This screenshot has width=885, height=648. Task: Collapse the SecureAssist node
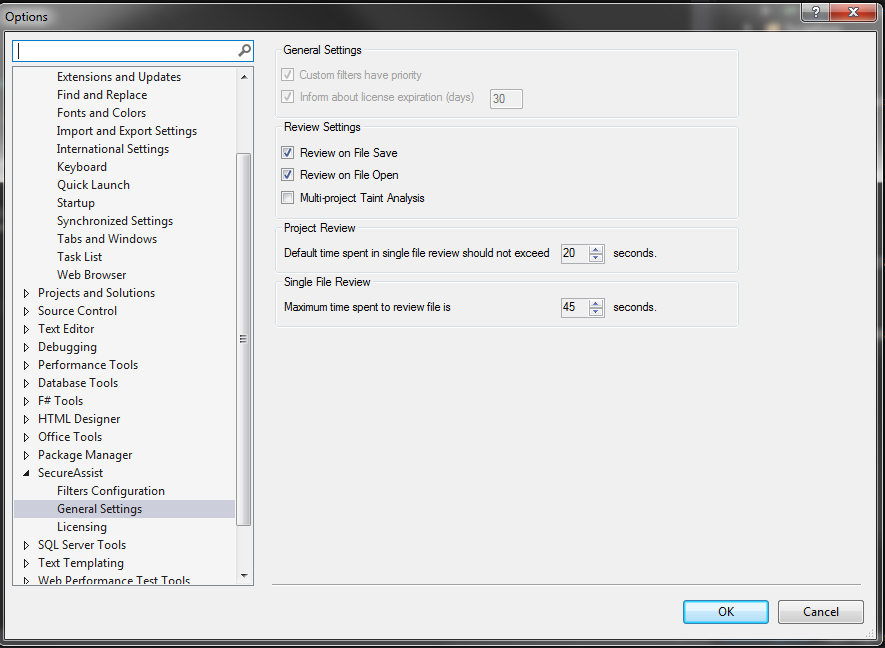coord(26,474)
